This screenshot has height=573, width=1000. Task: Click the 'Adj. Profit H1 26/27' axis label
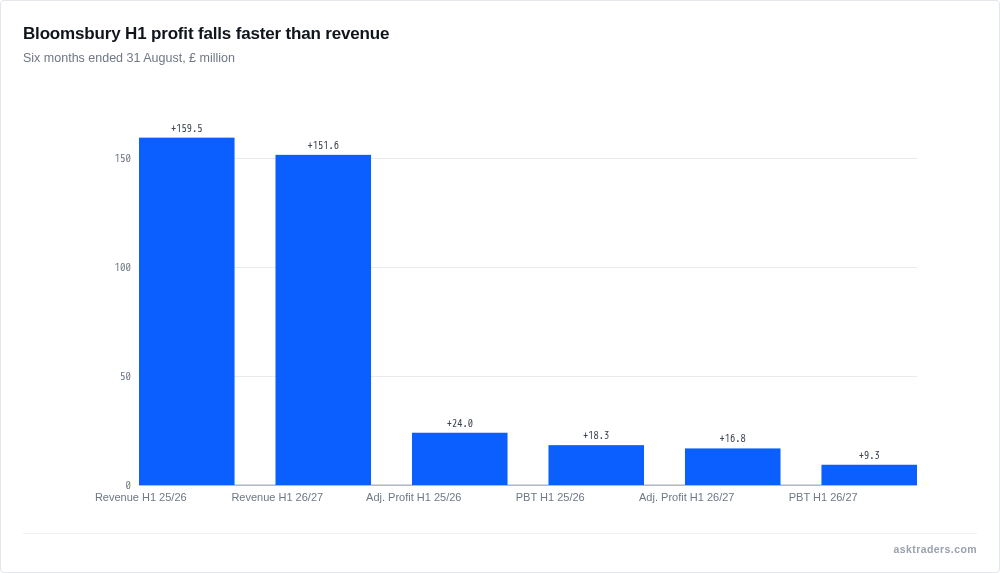click(687, 497)
